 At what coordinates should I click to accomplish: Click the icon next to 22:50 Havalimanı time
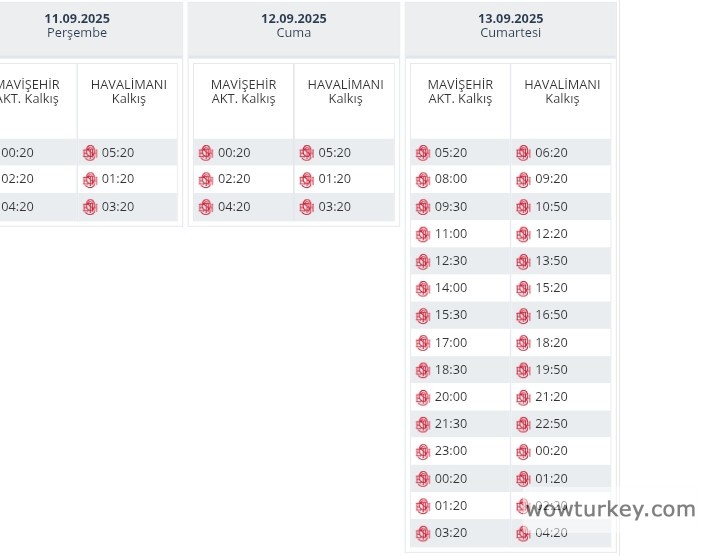click(x=523, y=424)
